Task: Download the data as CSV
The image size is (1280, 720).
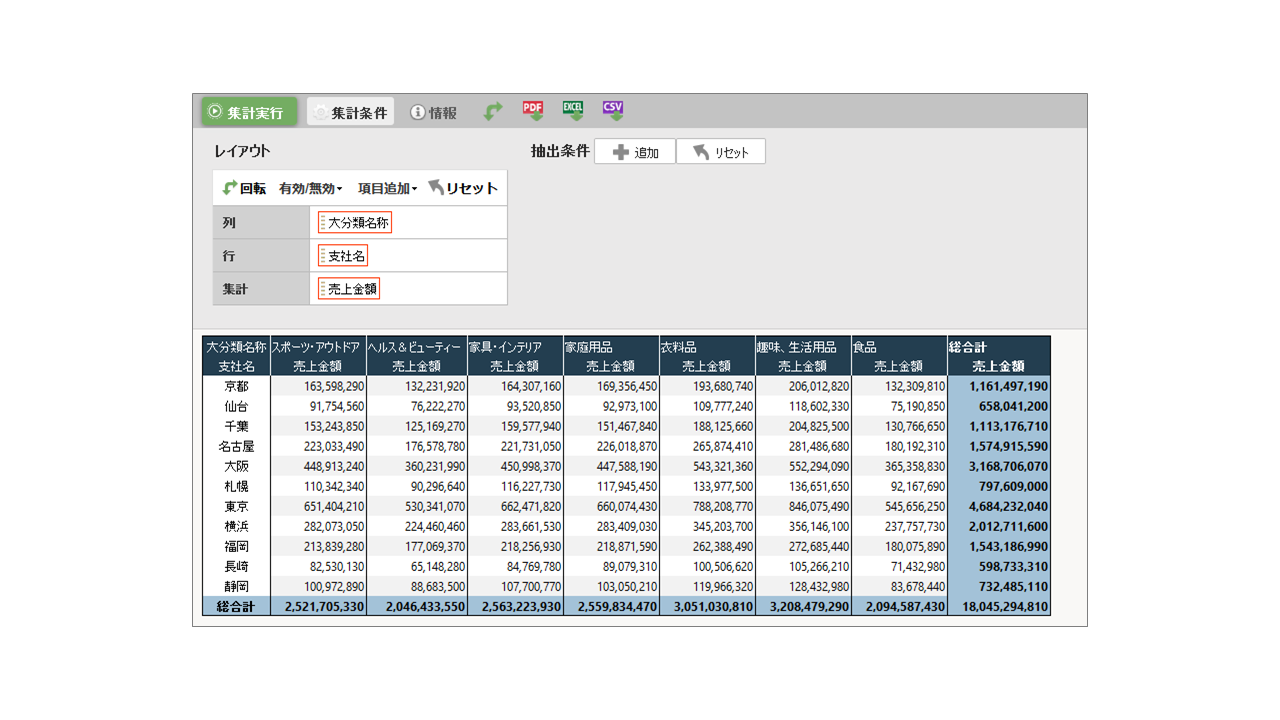Action: (x=613, y=111)
